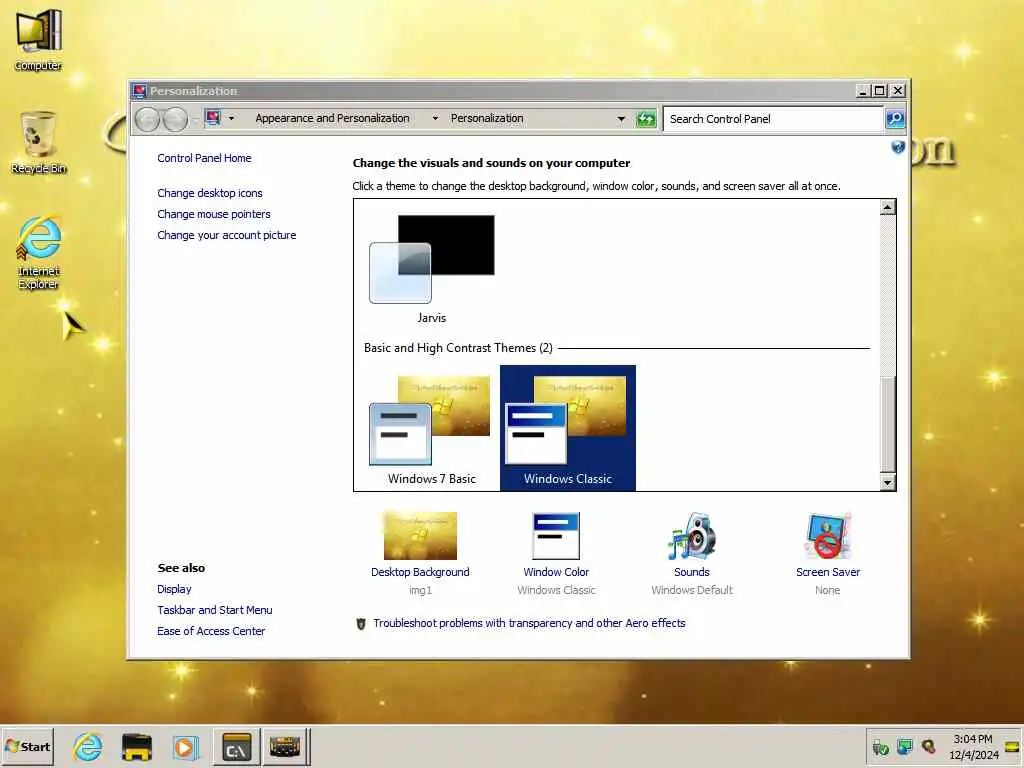Open the Sounds speaker icon
Image resolution: width=1024 pixels, height=768 pixels.
692,536
